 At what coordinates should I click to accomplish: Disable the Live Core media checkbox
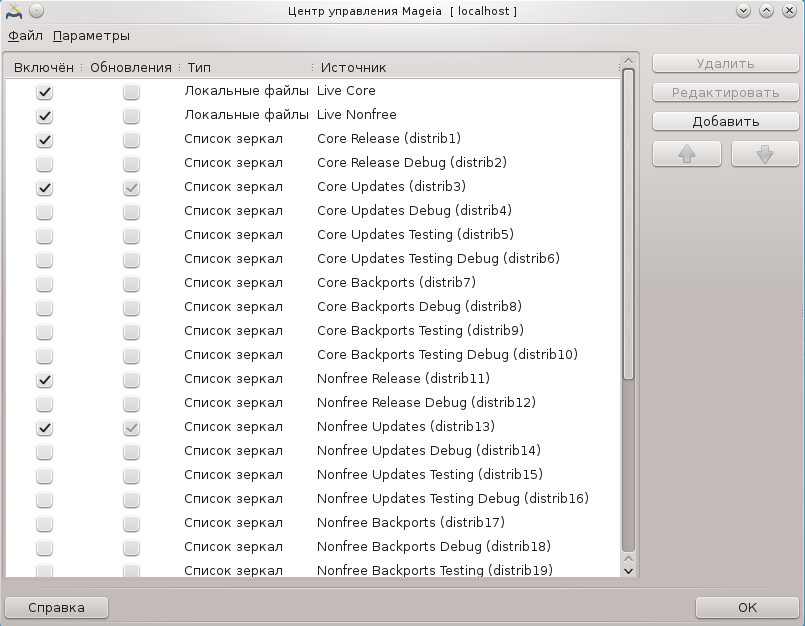[45, 92]
